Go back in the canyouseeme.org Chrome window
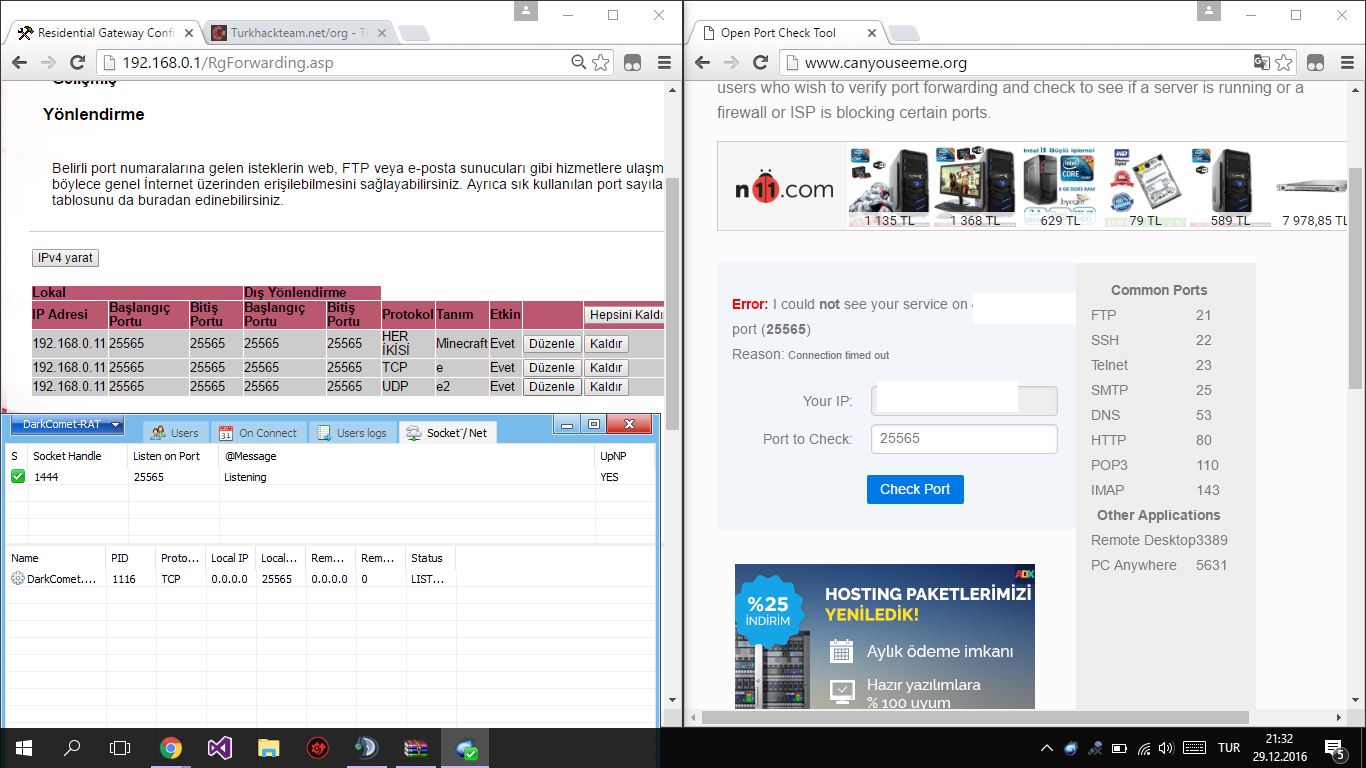This screenshot has height=768, width=1366. click(x=702, y=62)
